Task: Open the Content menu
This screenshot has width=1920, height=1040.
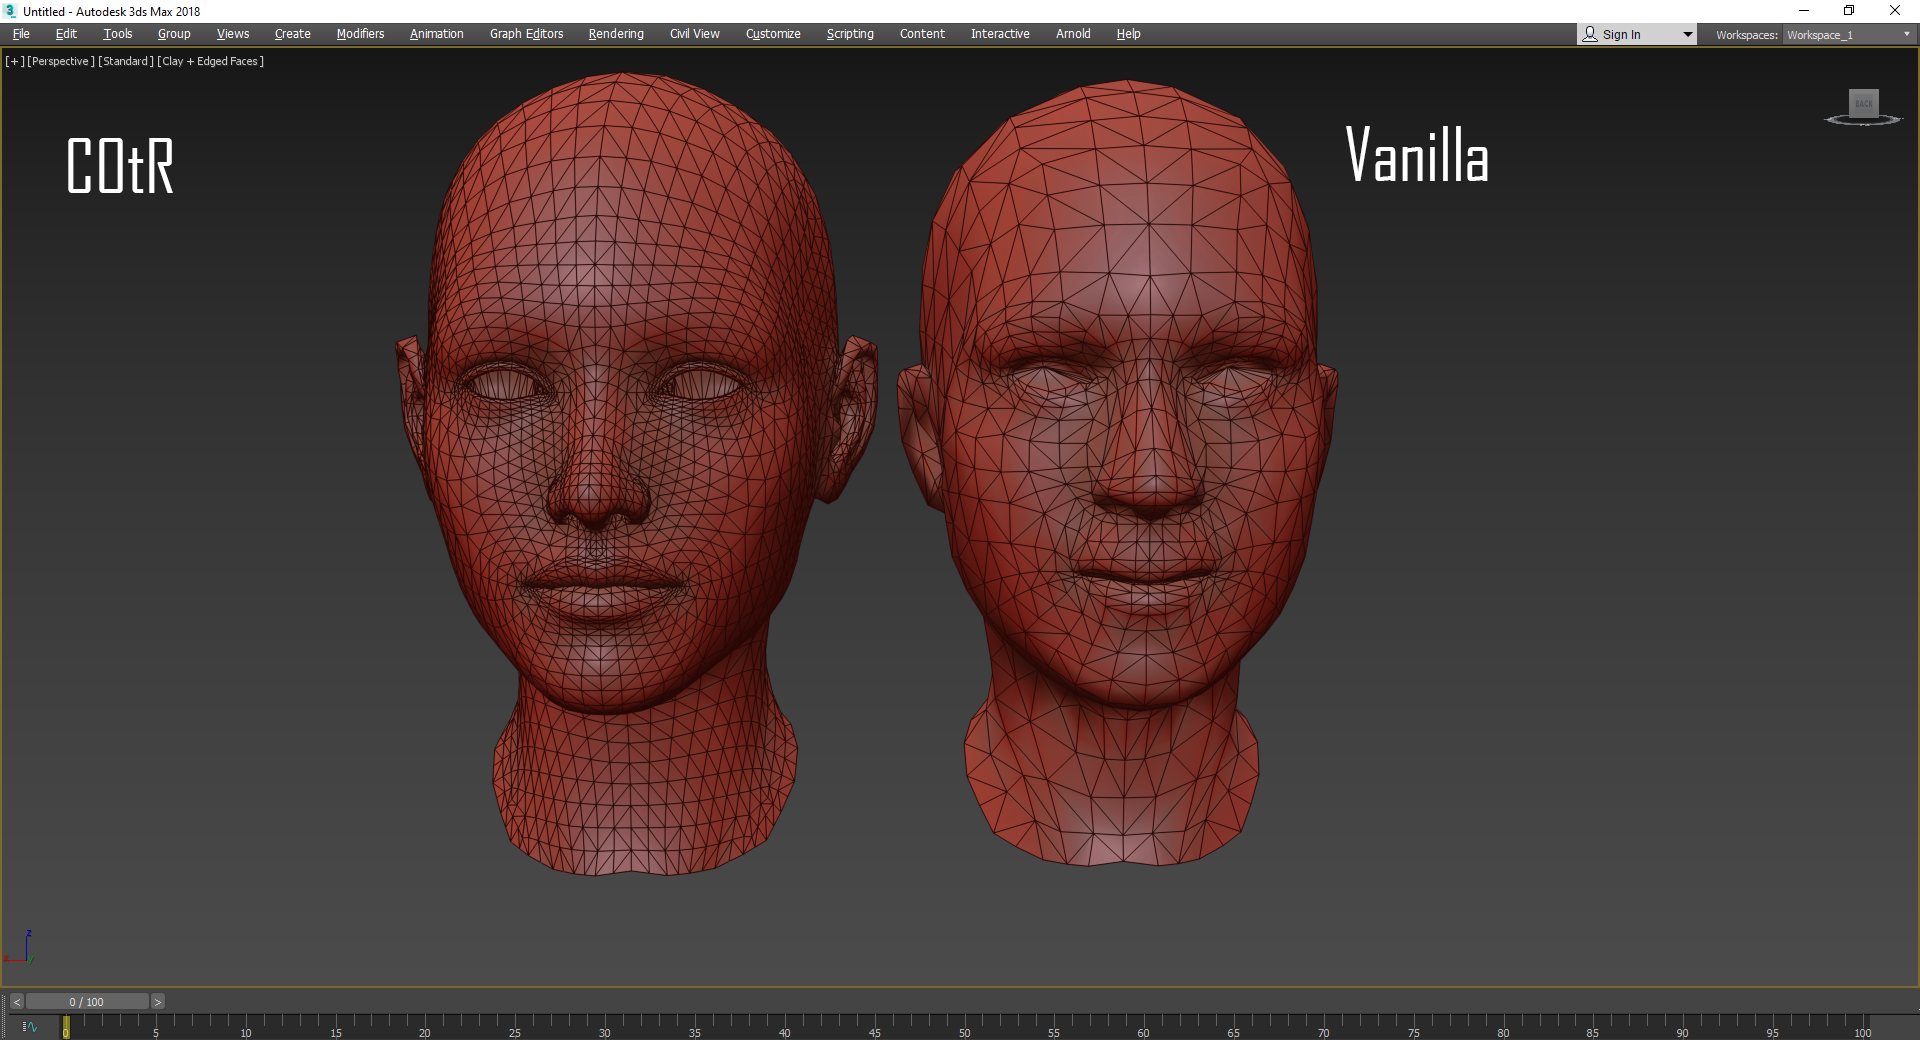Action: point(922,34)
